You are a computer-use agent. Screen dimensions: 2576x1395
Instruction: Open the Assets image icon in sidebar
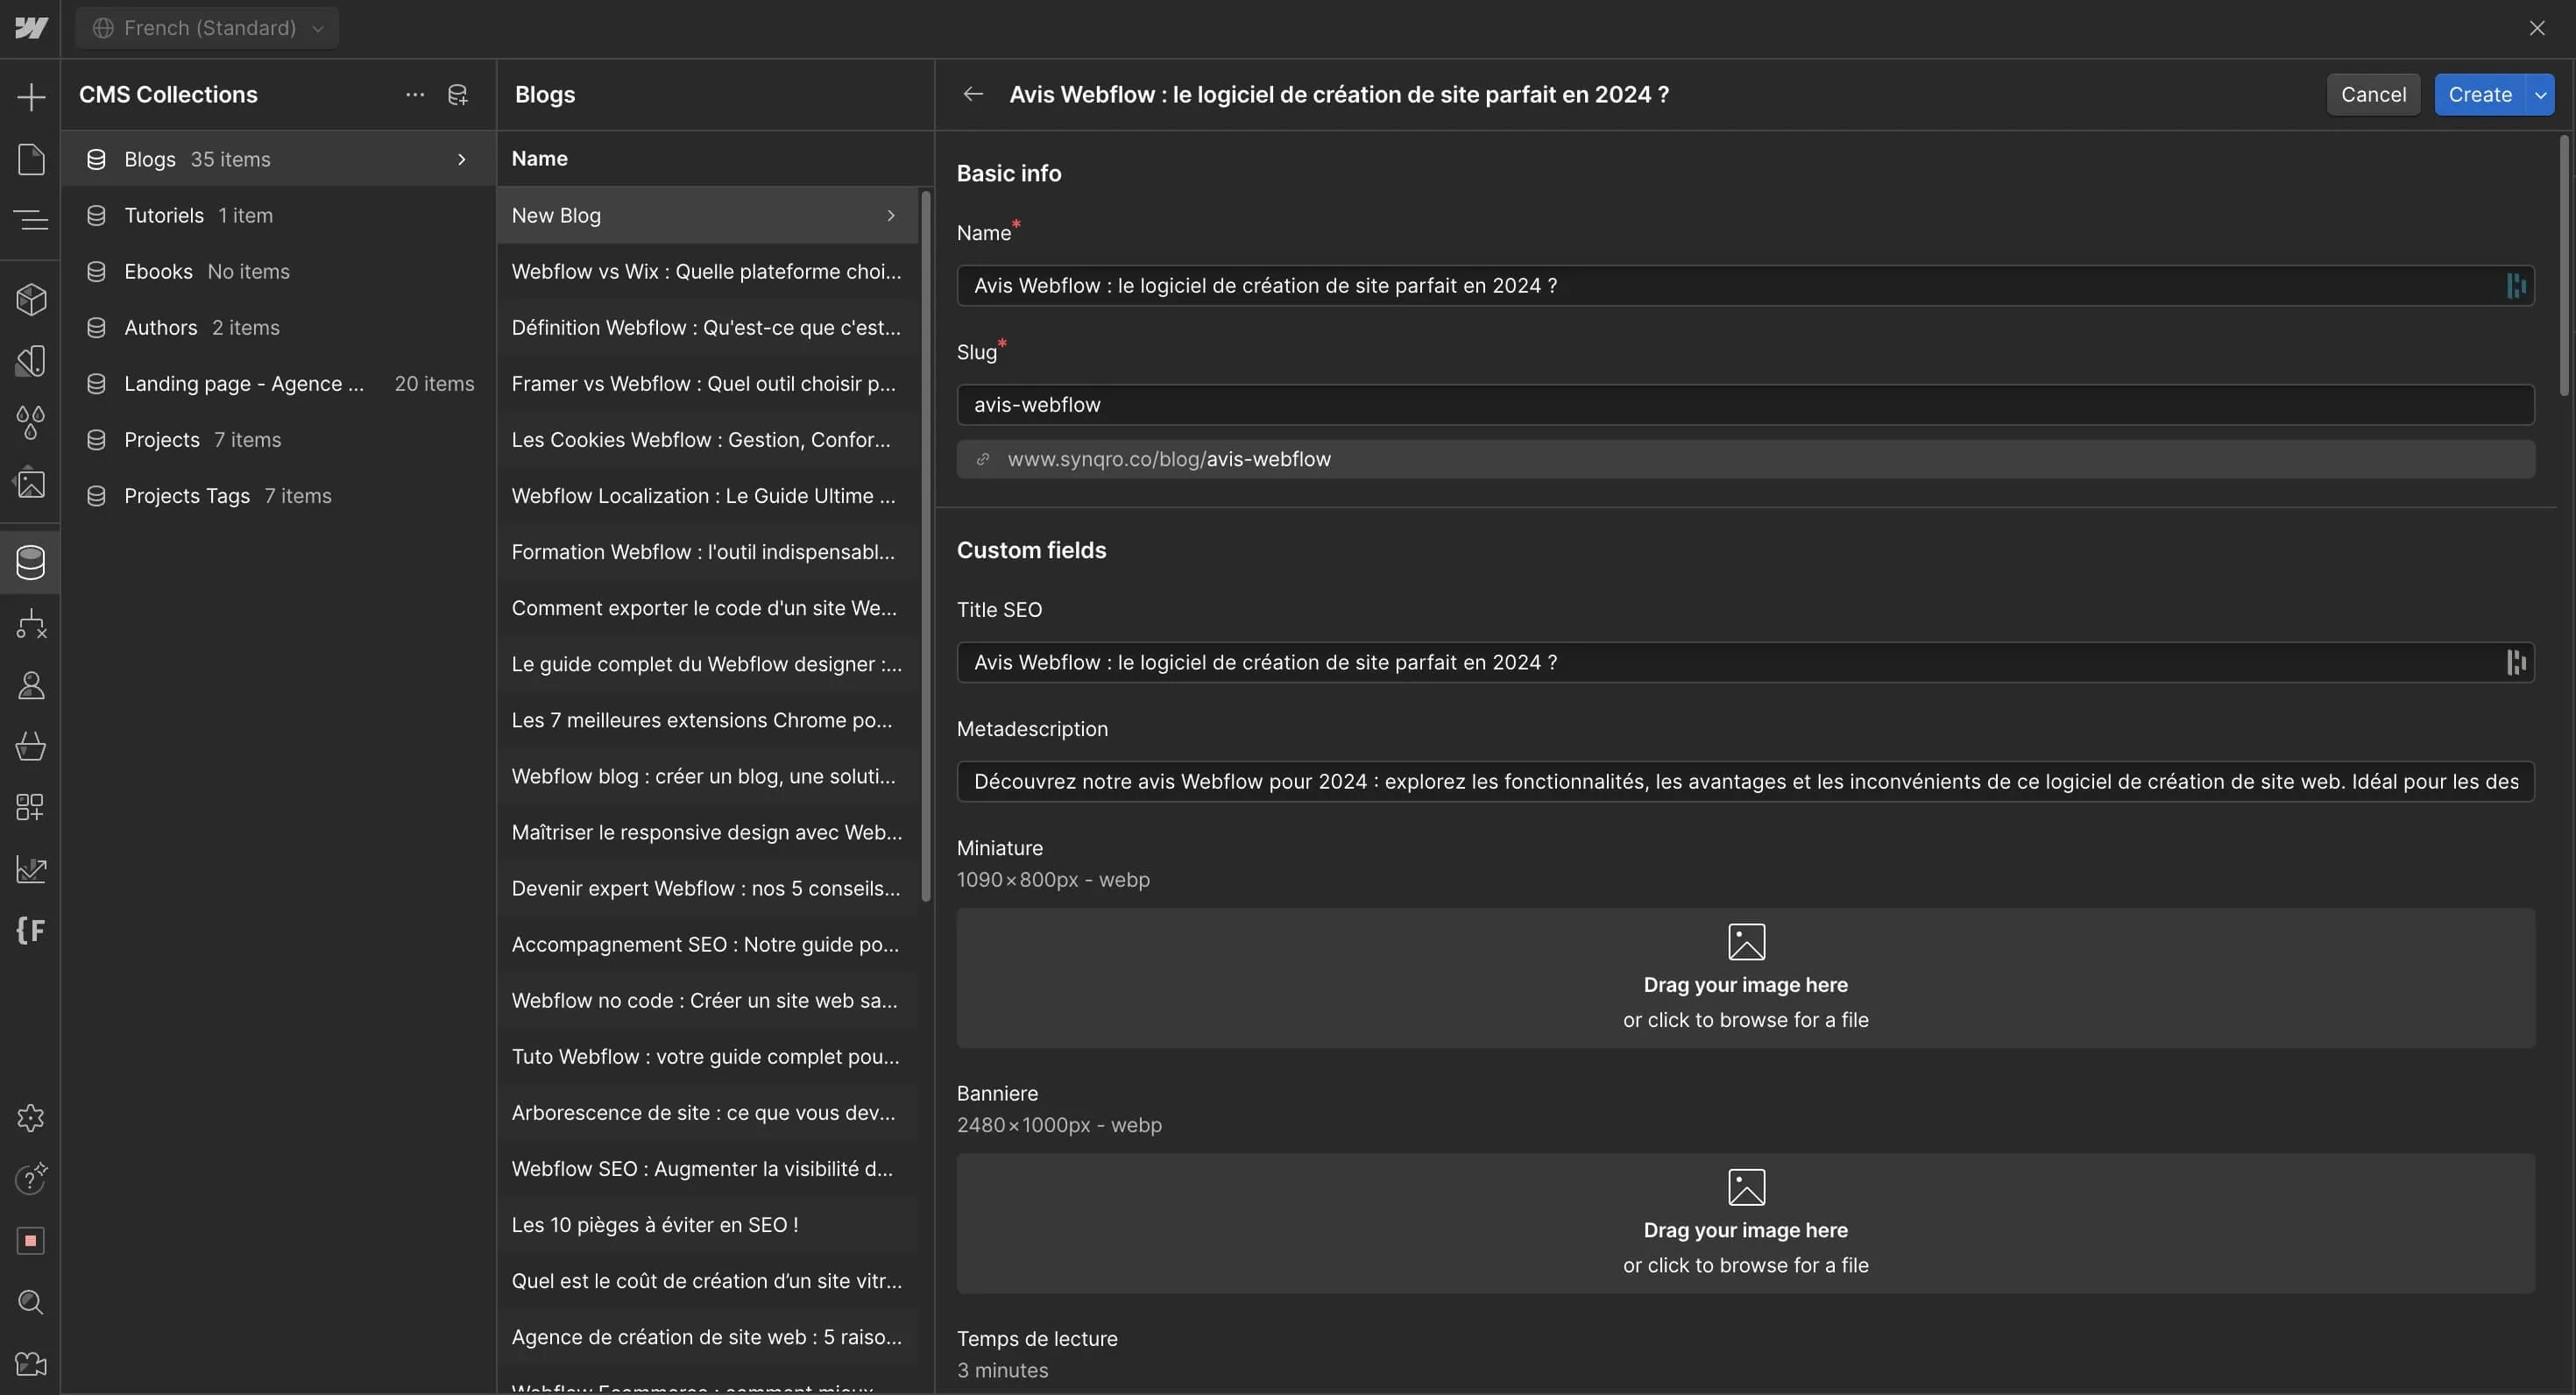click(31, 484)
